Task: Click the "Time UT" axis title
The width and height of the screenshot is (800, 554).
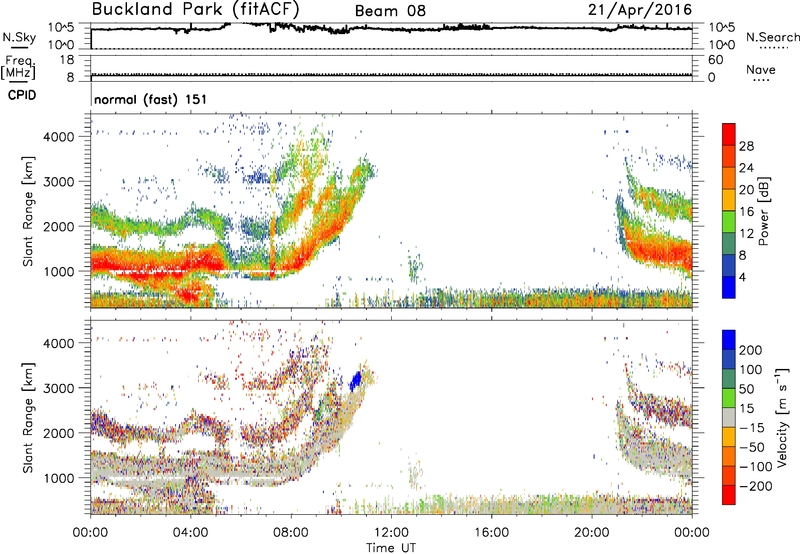Action: pos(391,548)
